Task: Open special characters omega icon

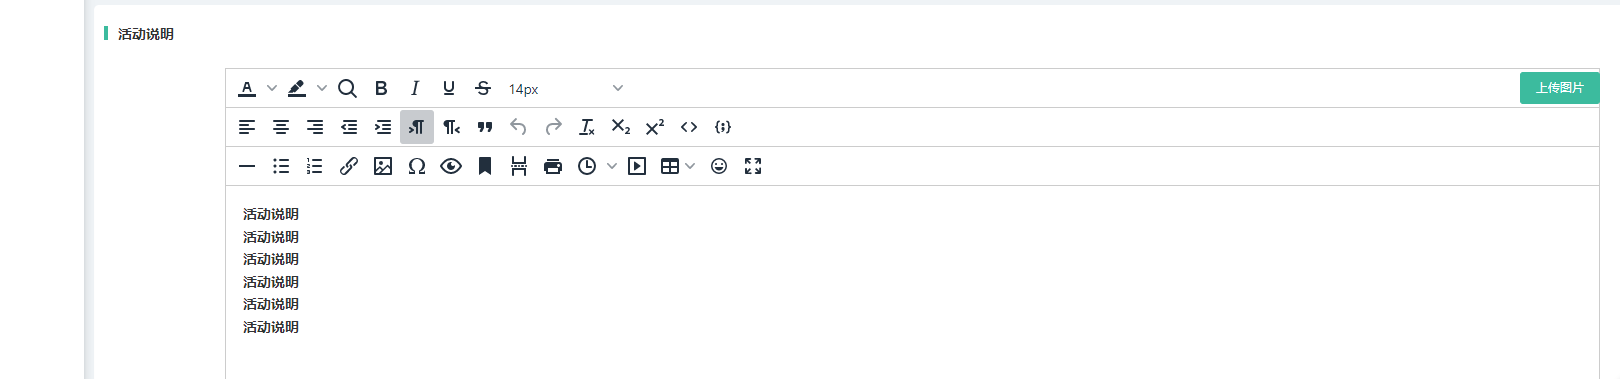Action: pyautogui.click(x=417, y=166)
